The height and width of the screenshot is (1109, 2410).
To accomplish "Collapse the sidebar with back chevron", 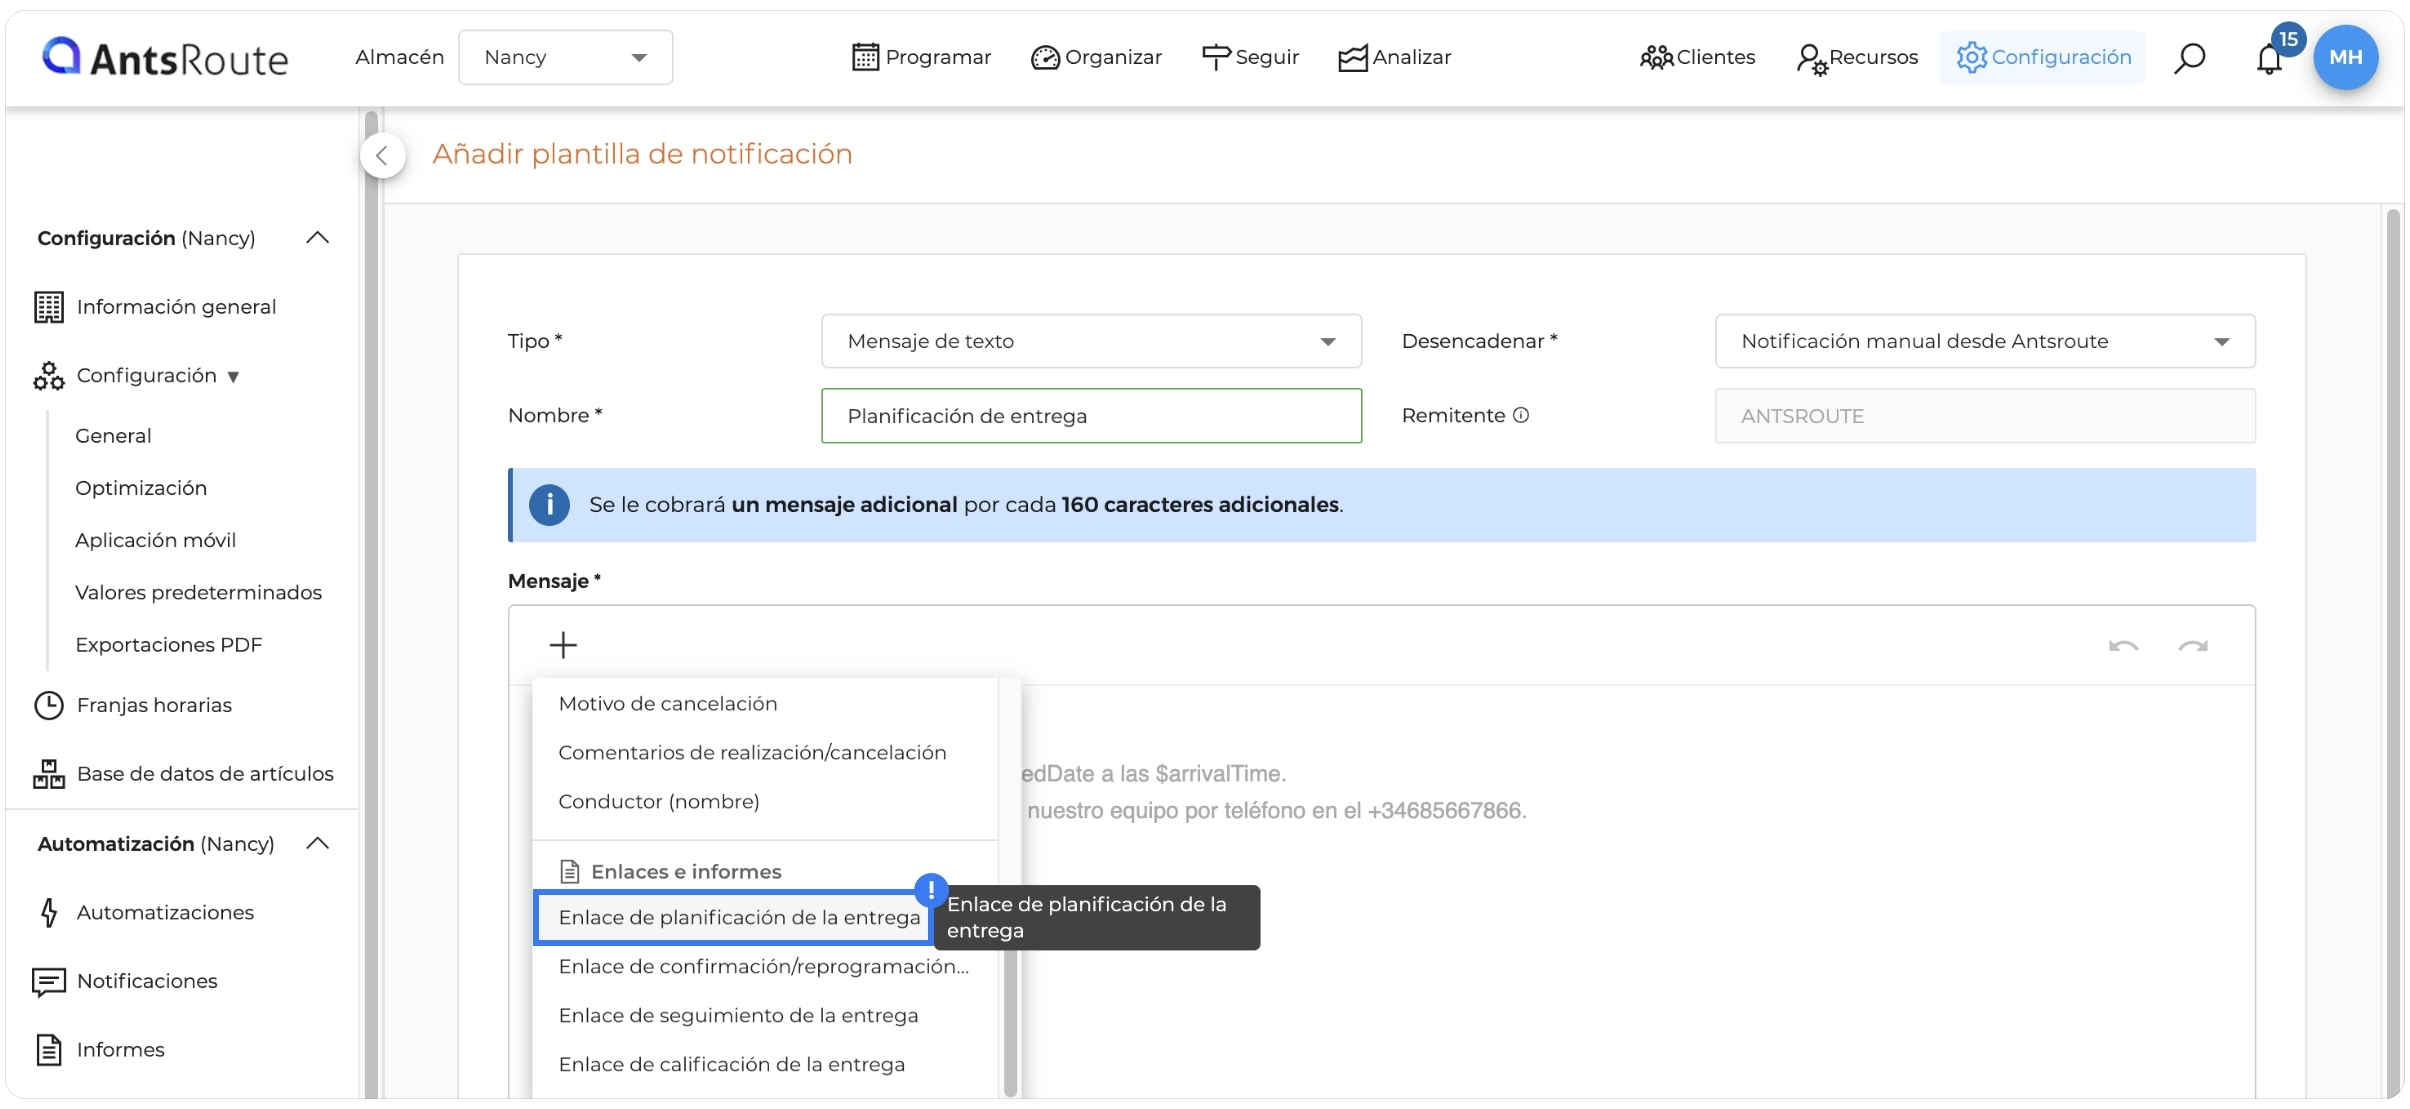I will [382, 155].
